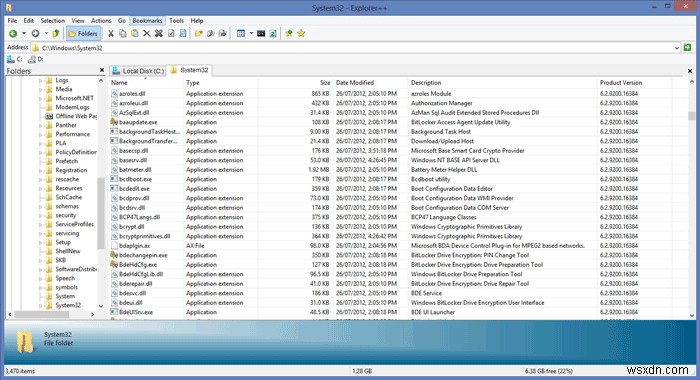Switch to the Local Disk (C:) tab
The image size is (700, 380).
[138, 71]
